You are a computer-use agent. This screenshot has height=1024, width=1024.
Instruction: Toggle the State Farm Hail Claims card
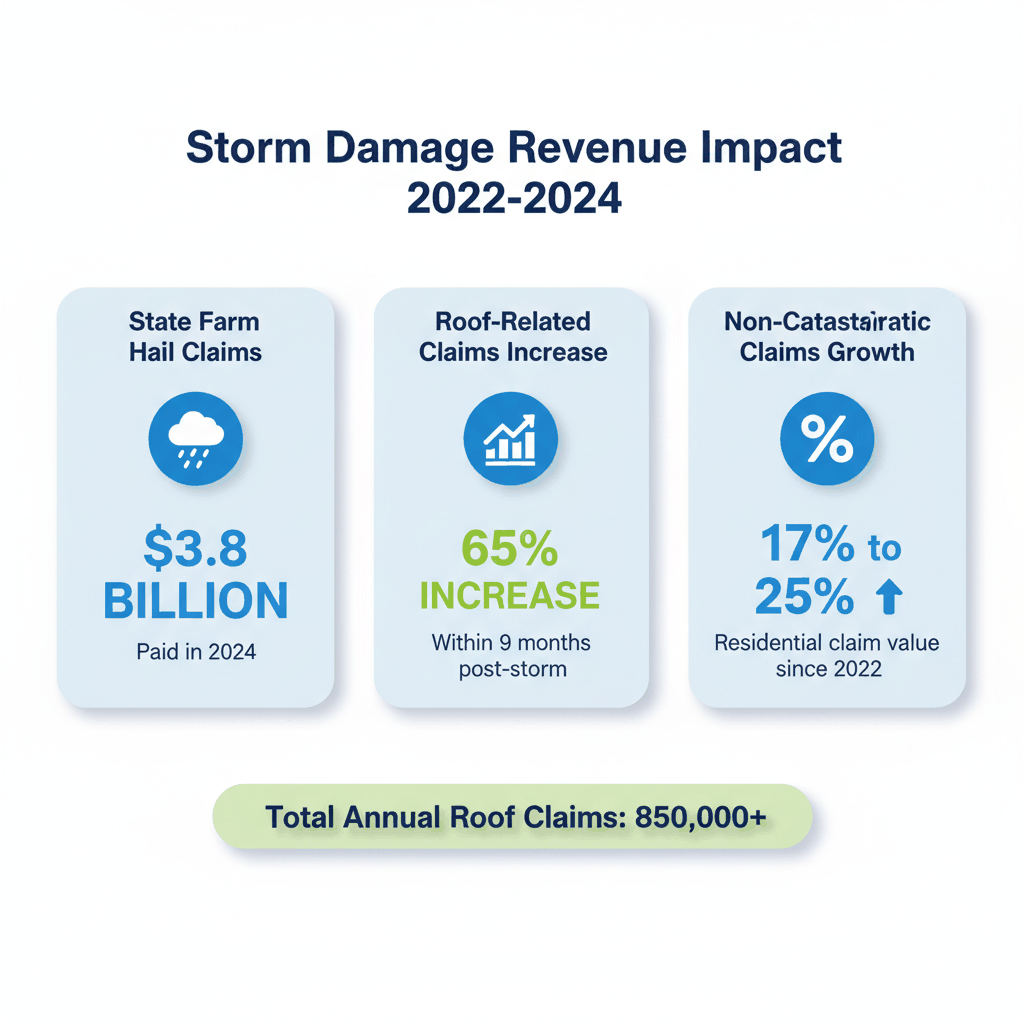pos(196,497)
